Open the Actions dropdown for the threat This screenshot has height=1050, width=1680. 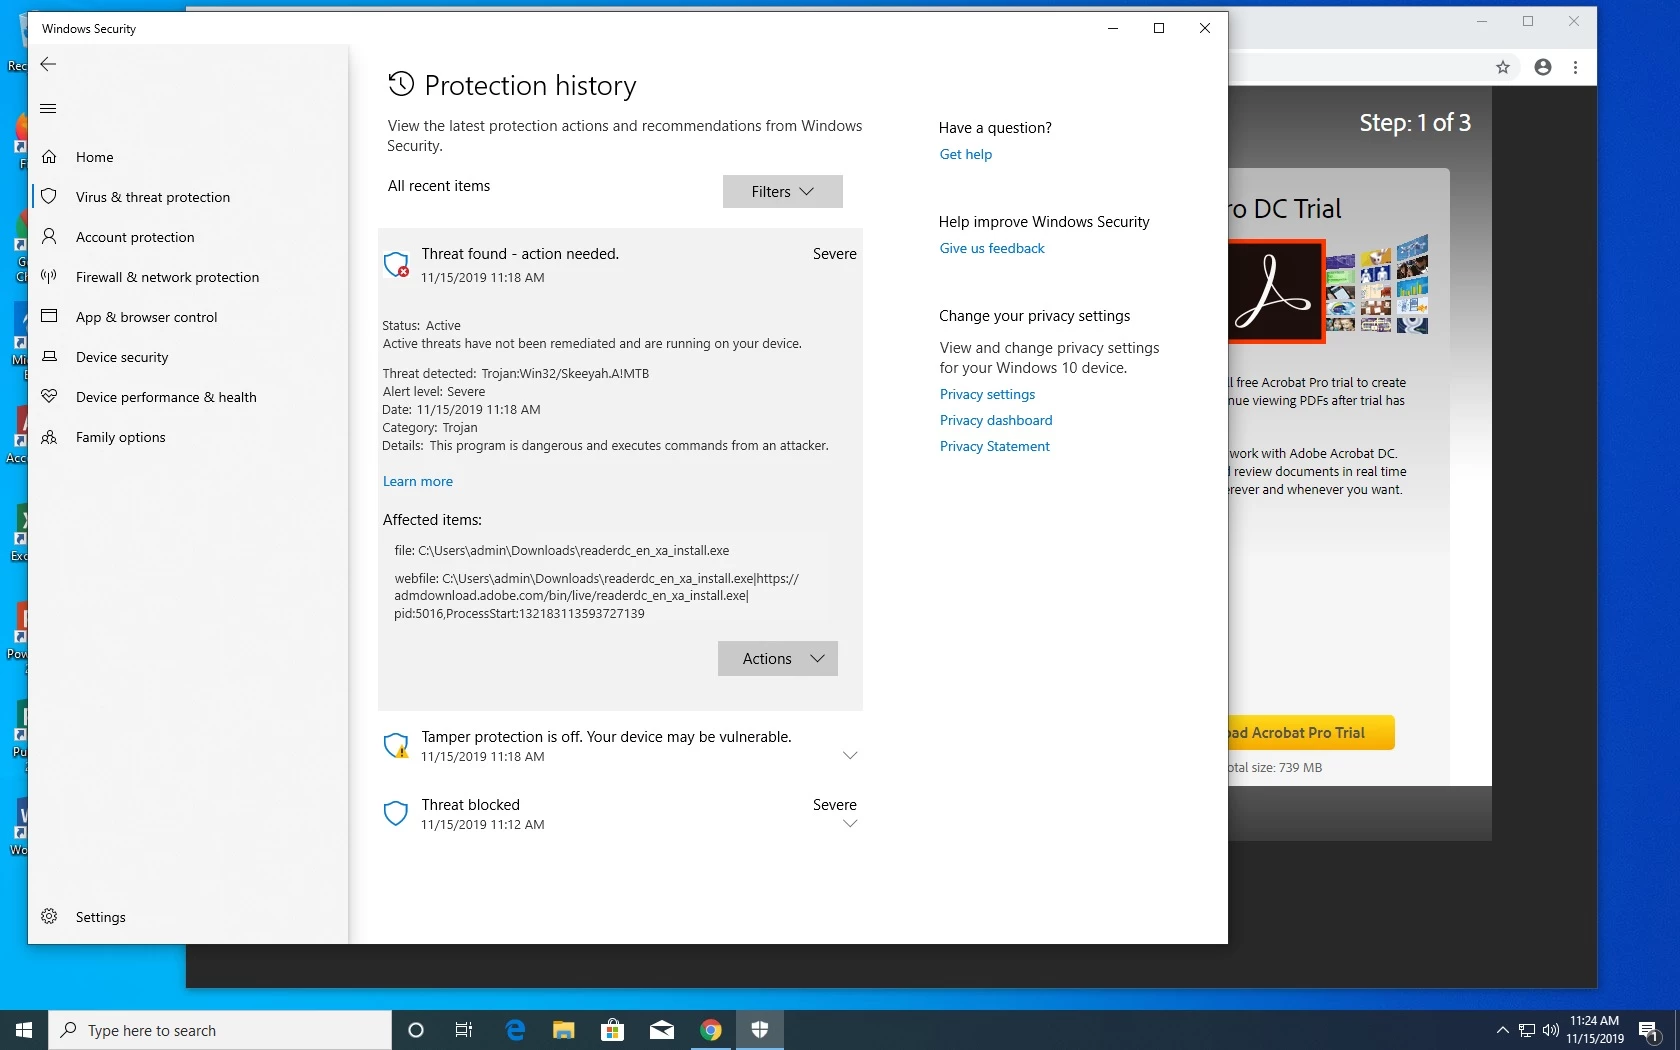(778, 659)
